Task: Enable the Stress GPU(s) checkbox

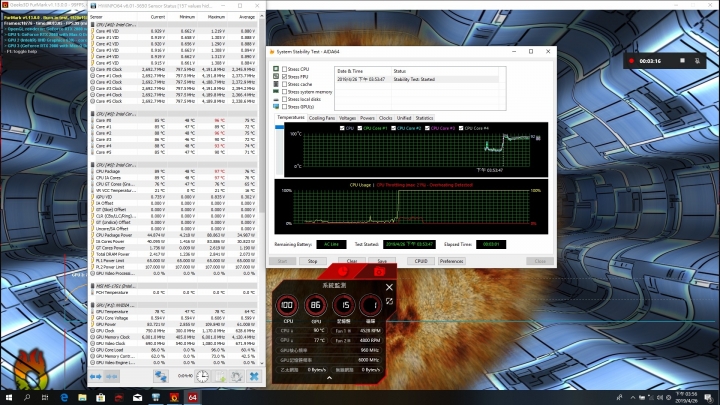Action: 284,107
